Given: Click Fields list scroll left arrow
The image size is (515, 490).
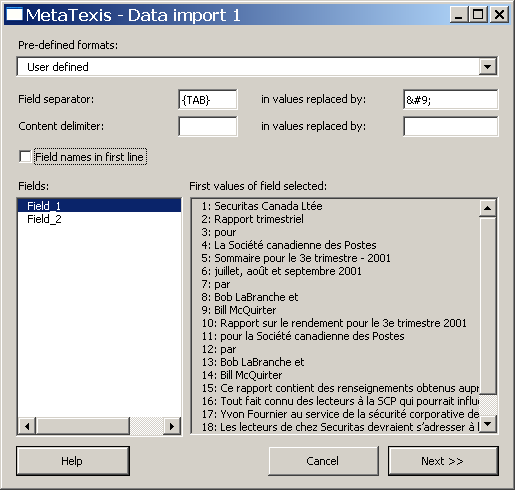Looking at the screenshot, I should coord(27,426).
